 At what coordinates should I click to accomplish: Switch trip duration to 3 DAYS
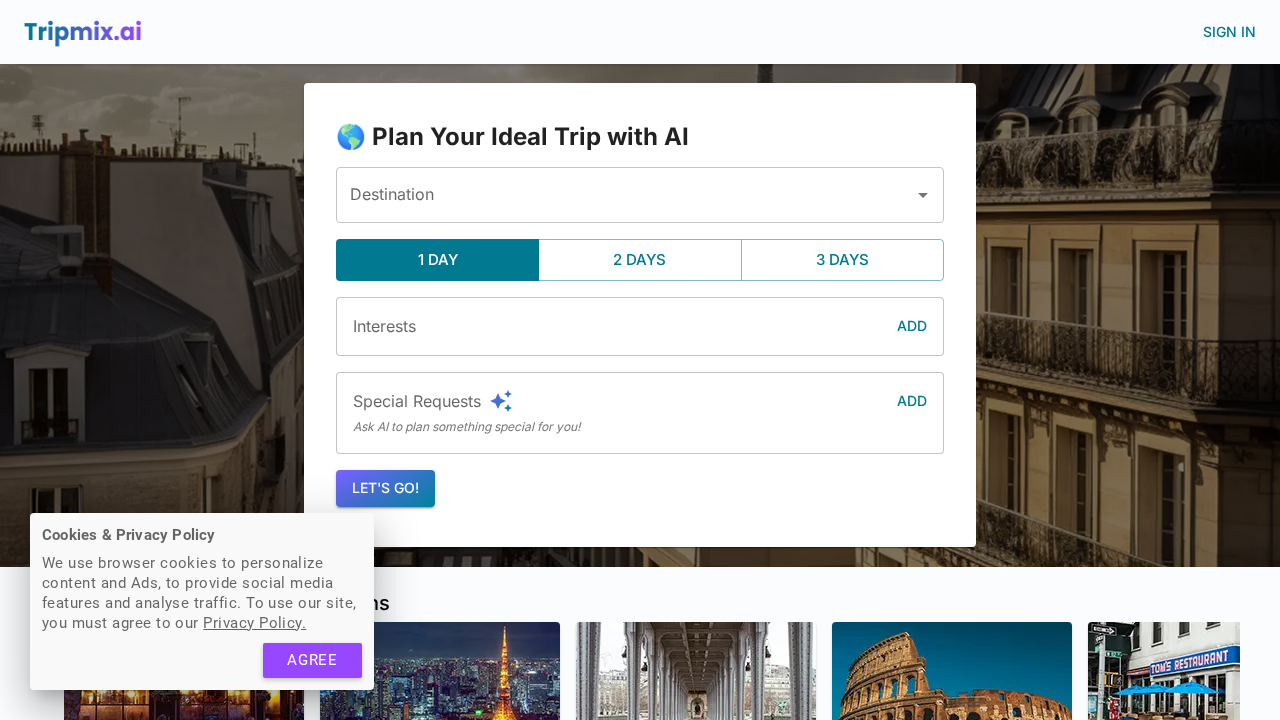point(842,259)
